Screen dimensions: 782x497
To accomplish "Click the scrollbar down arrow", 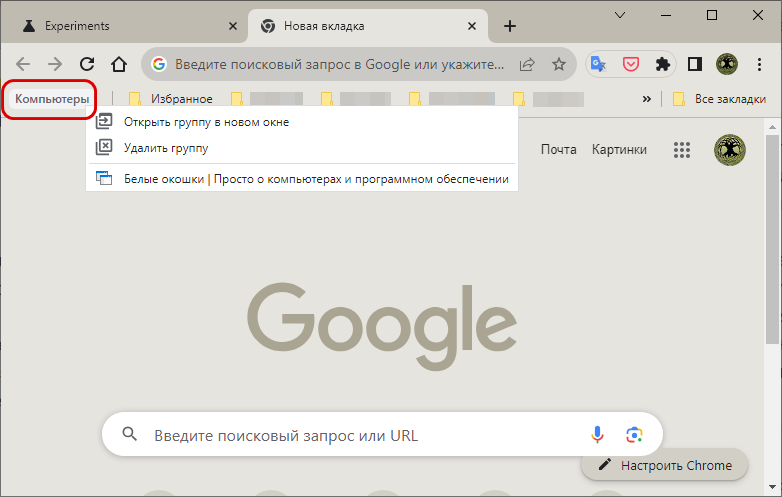I will [x=772, y=487].
